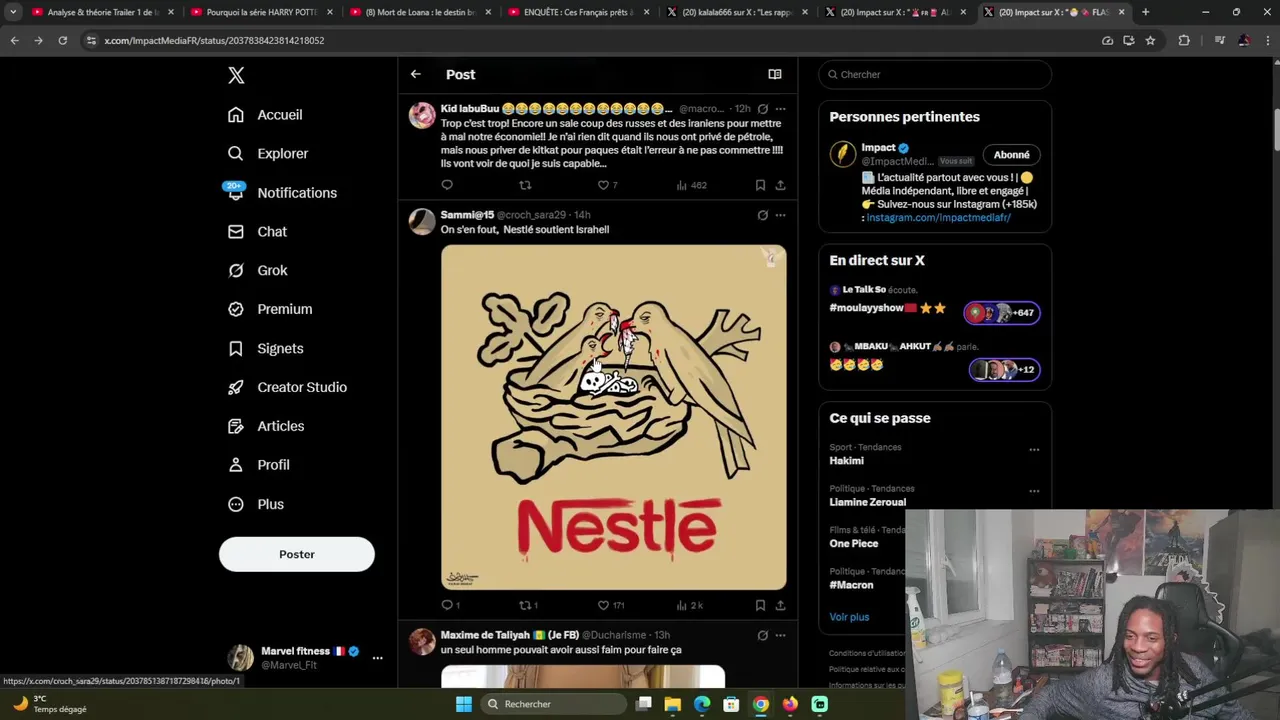The height and width of the screenshot is (720, 1280).
Task: Open Explorer in sidebar
Action: click(x=268, y=154)
